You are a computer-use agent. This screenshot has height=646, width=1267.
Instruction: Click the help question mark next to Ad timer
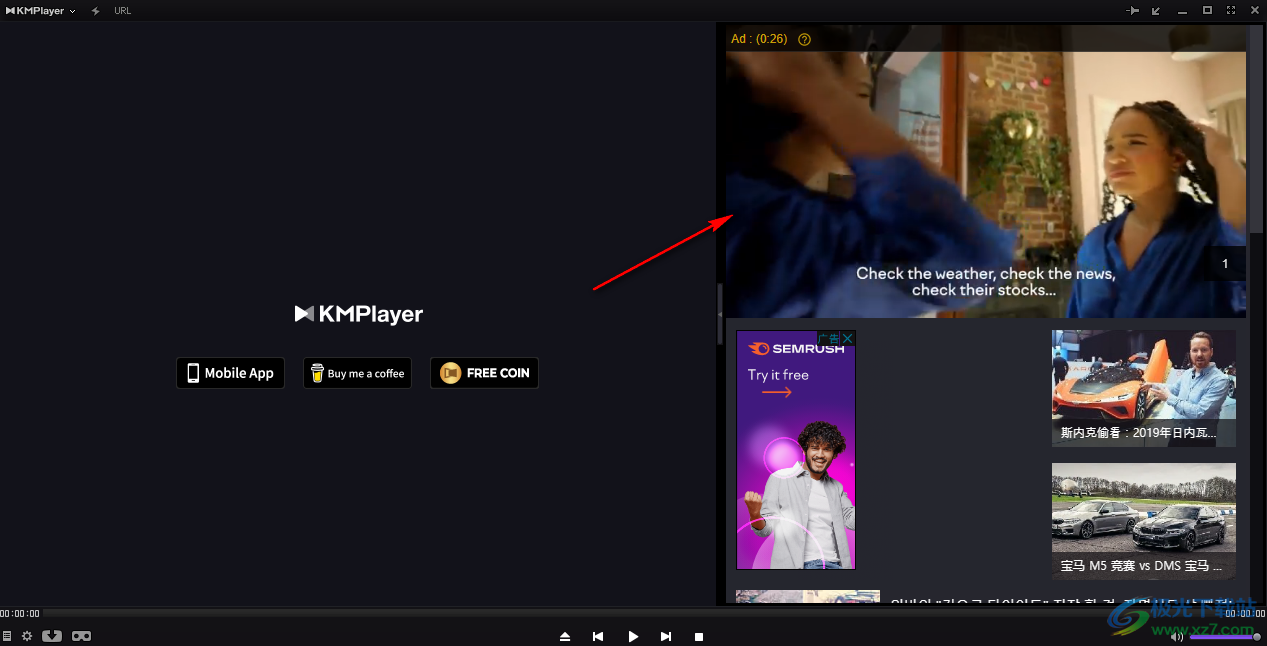coord(804,39)
